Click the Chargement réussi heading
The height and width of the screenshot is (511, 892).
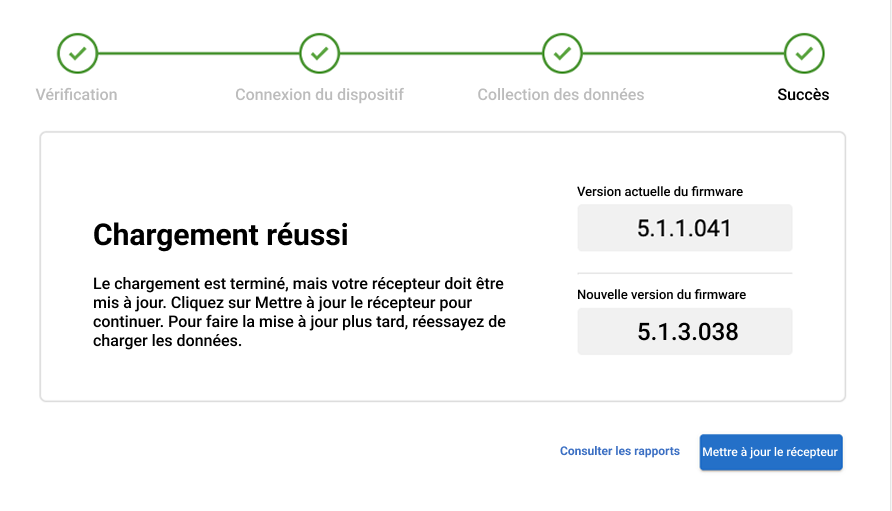(220, 235)
